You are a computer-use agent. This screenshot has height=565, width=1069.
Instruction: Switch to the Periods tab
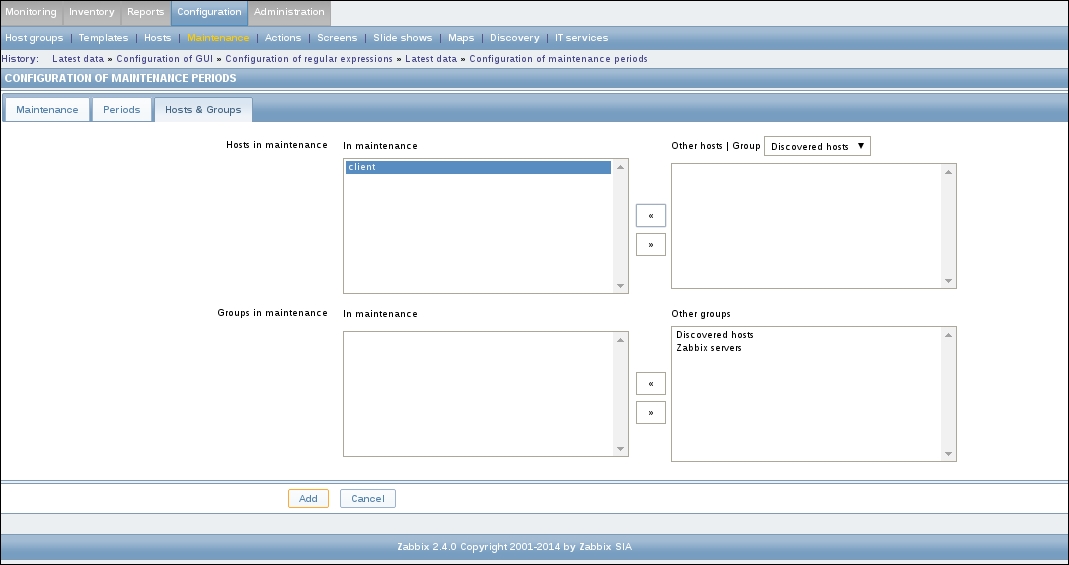122,110
